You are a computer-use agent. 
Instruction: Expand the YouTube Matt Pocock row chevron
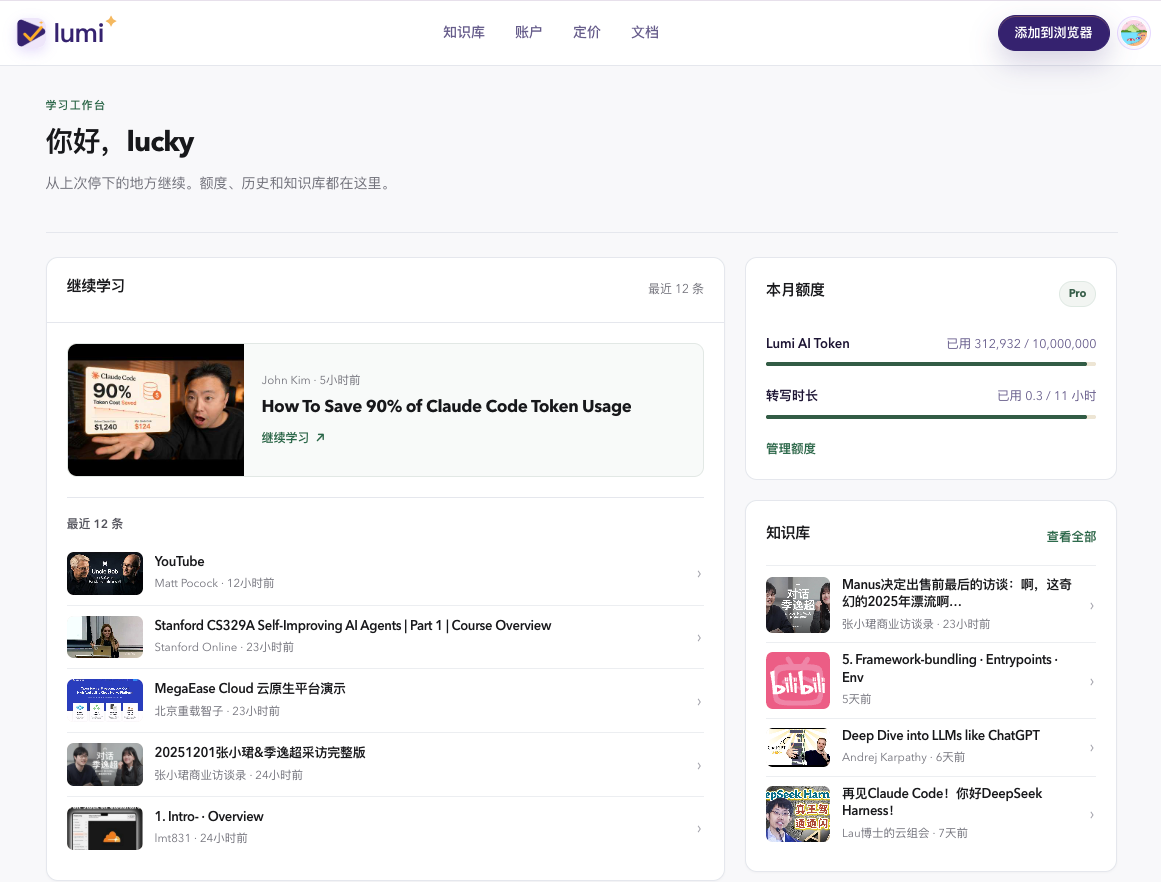click(699, 574)
